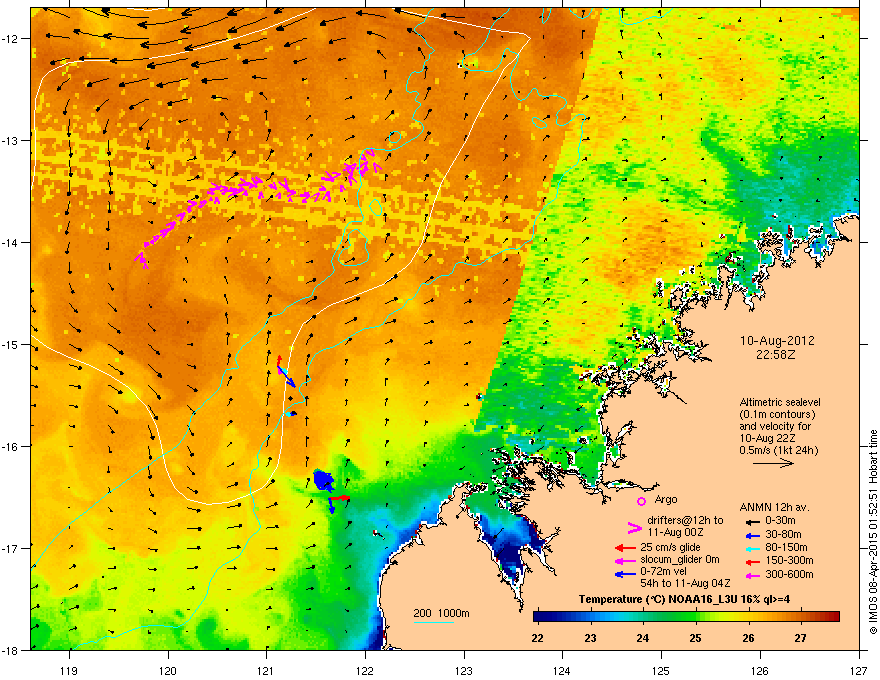Click the '0-30m' depth label
This screenshot has width=880, height=680.
[780, 521]
